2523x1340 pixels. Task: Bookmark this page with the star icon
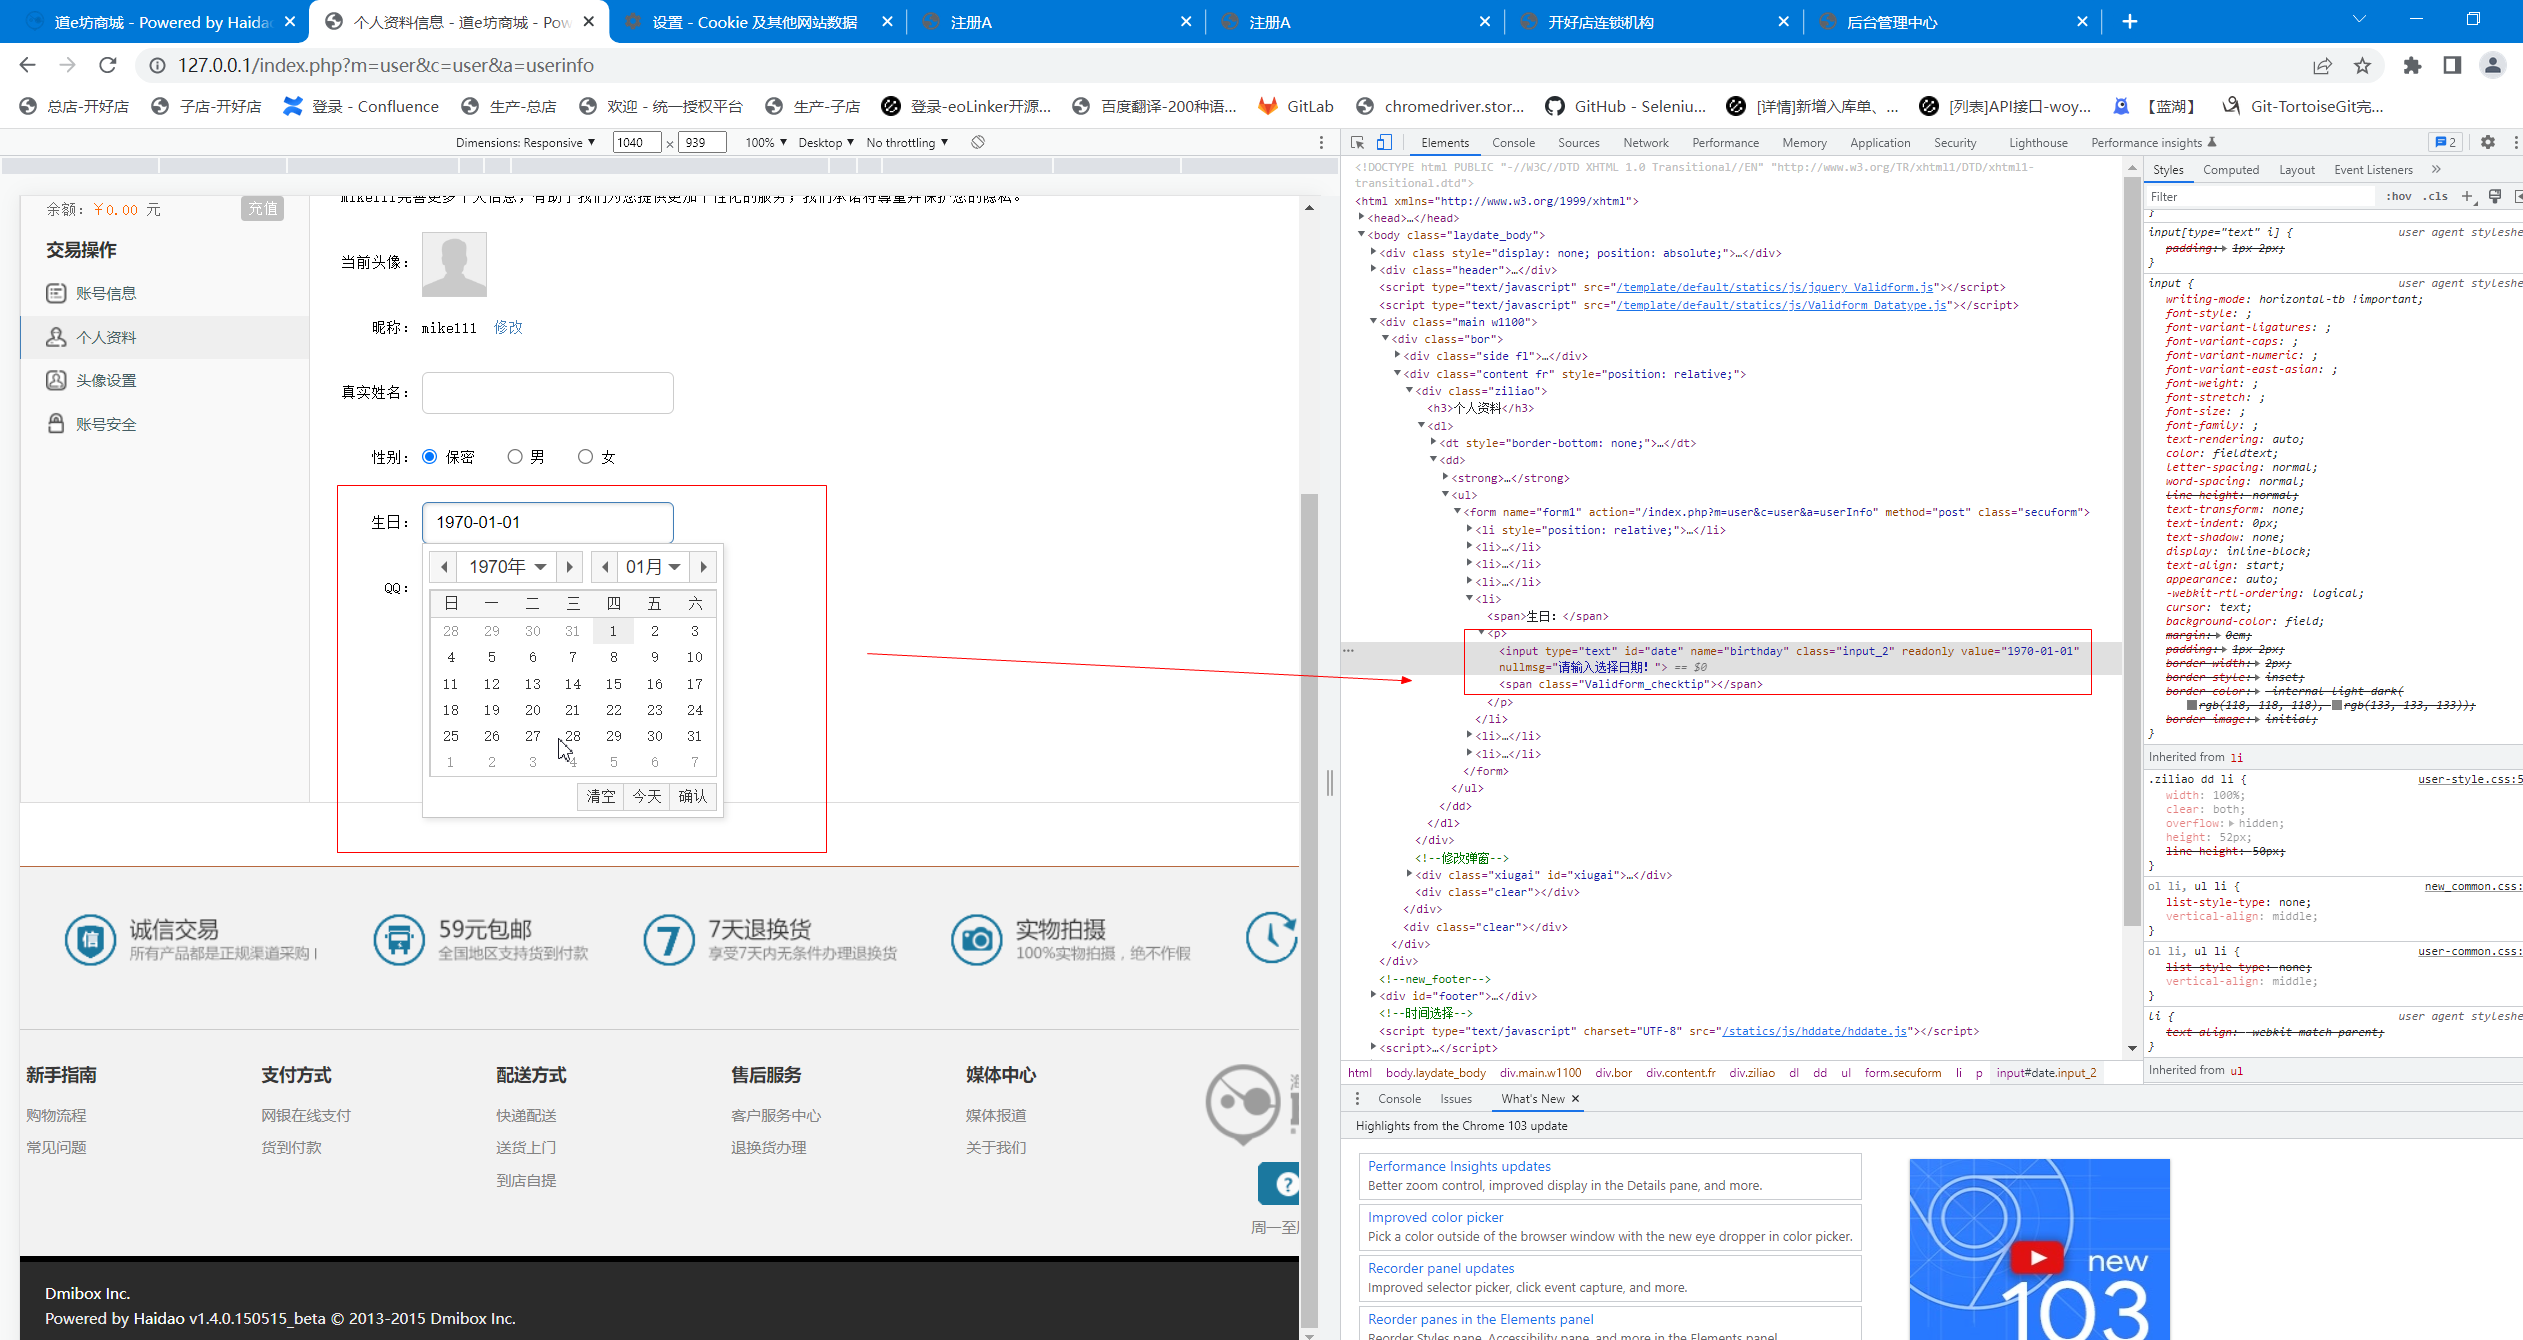(x=2362, y=65)
